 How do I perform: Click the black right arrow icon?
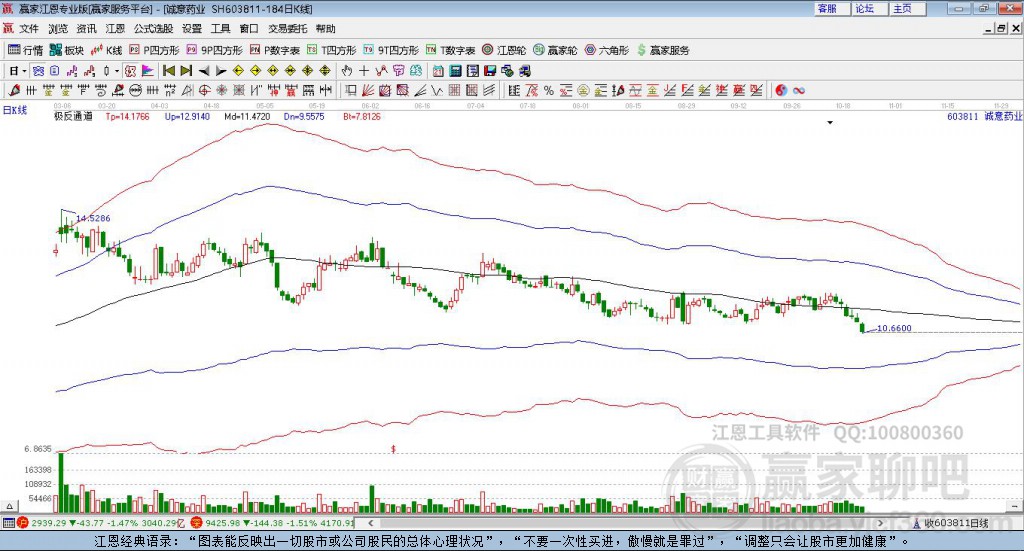tap(221, 71)
